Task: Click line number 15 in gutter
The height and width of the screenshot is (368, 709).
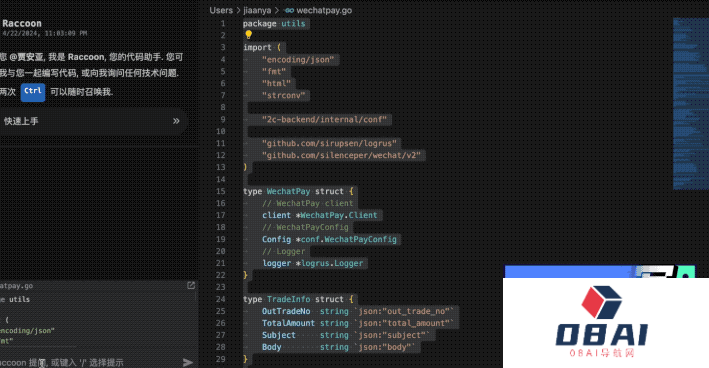Action: click(220, 191)
